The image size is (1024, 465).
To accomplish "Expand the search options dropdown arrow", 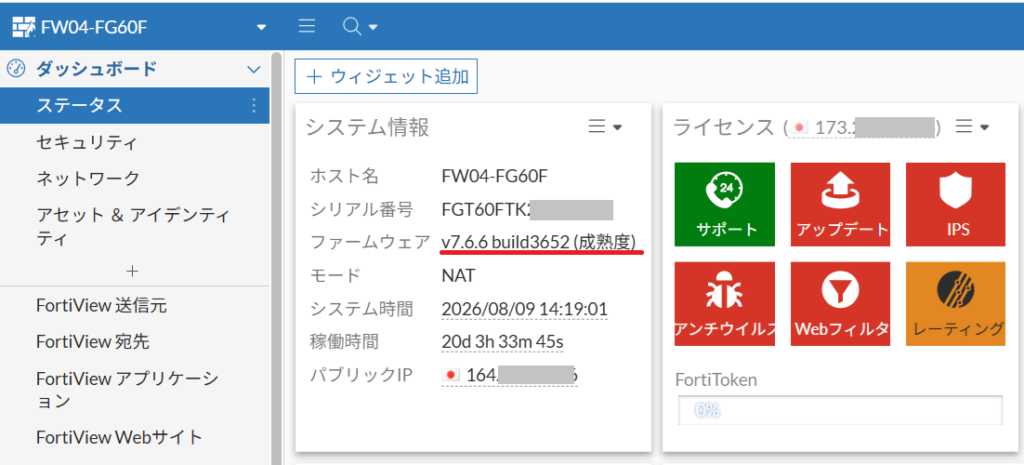I will pyautogui.click(x=374, y=27).
